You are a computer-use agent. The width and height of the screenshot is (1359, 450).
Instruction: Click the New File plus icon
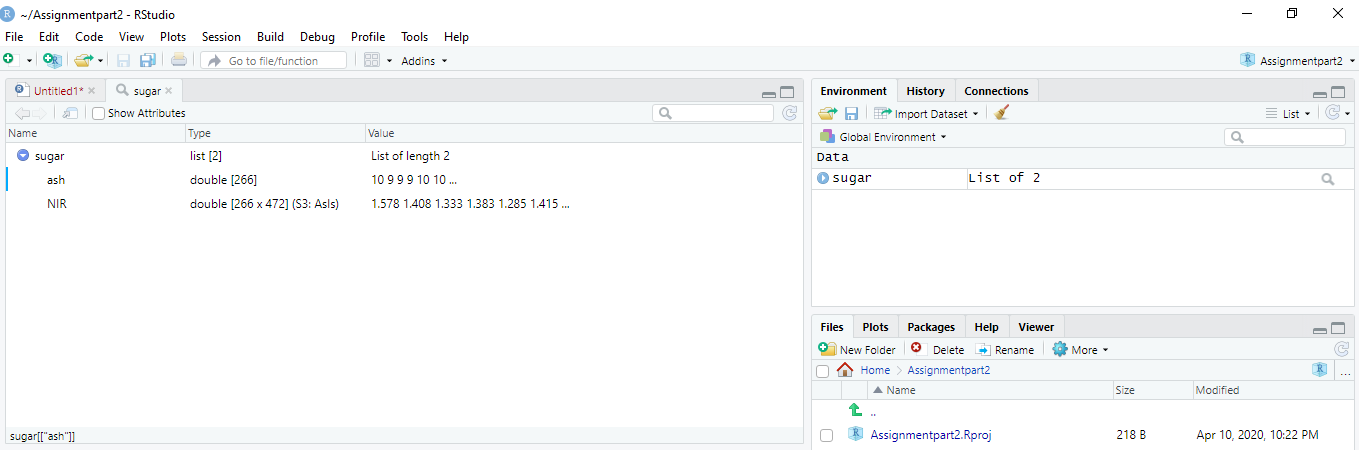[x=10, y=60]
